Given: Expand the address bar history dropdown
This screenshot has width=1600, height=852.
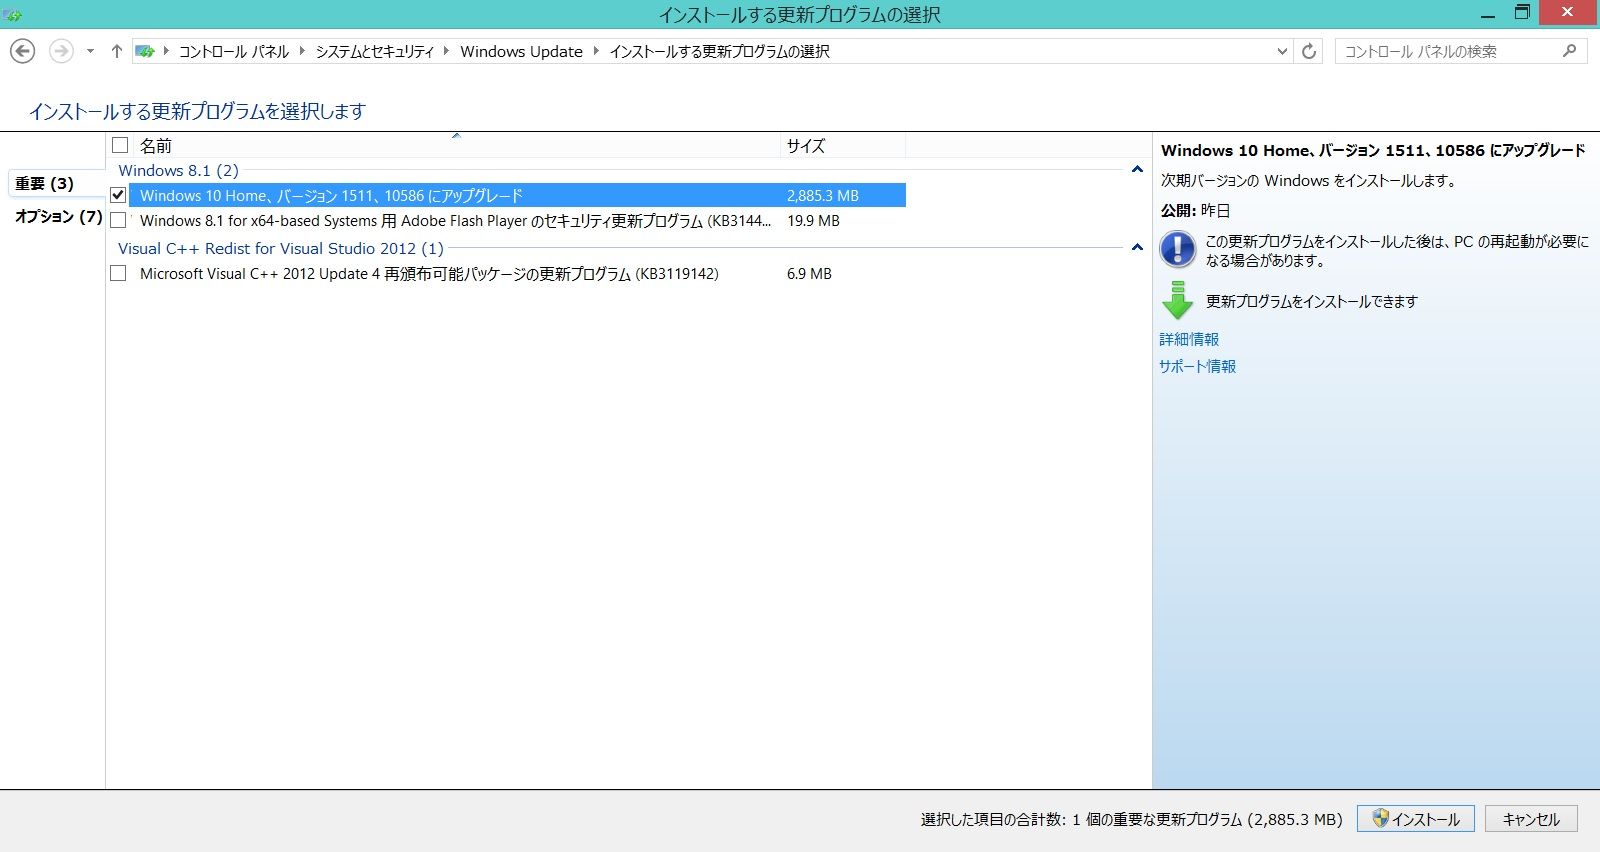Looking at the screenshot, I should [x=1283, y=51].
